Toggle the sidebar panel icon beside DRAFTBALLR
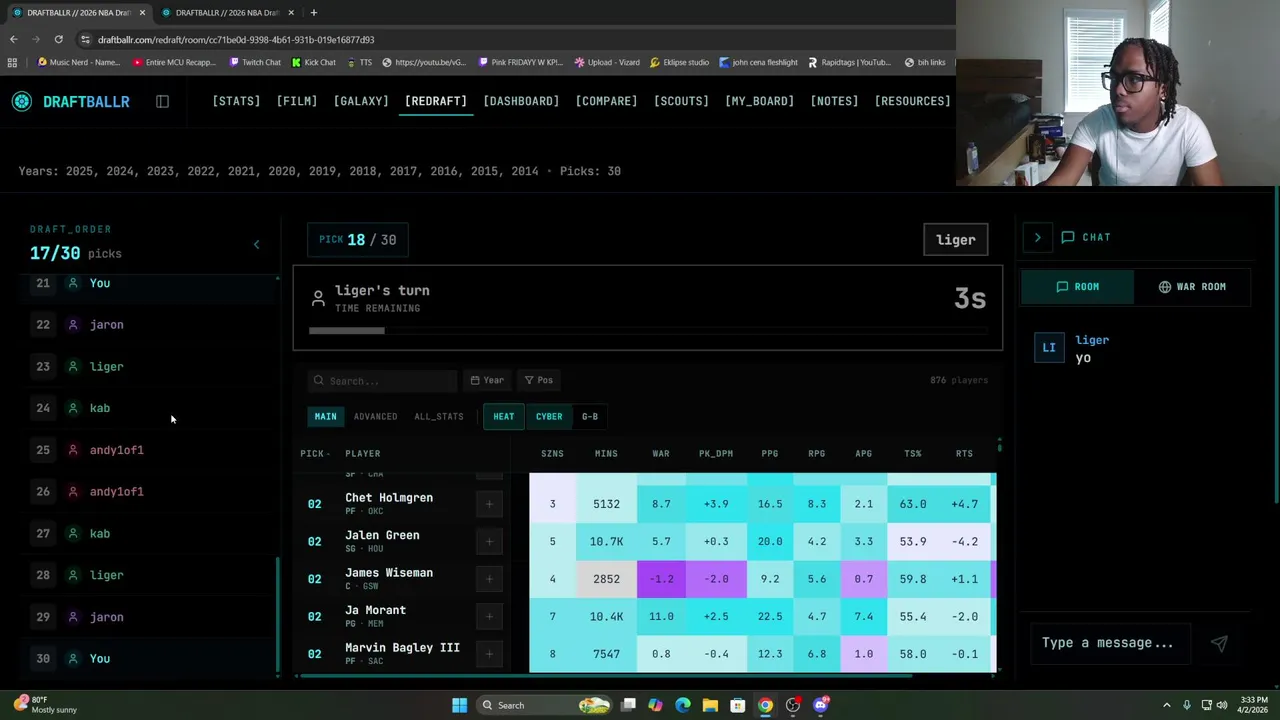The height and width of the screenshot is (720, 1280). (x=162, y=101)
